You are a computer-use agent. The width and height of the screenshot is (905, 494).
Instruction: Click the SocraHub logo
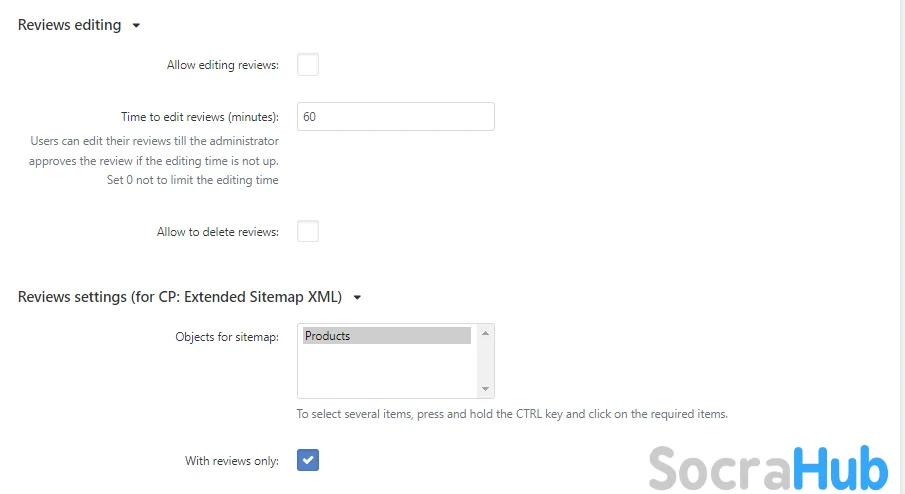[x=769, y=468]
